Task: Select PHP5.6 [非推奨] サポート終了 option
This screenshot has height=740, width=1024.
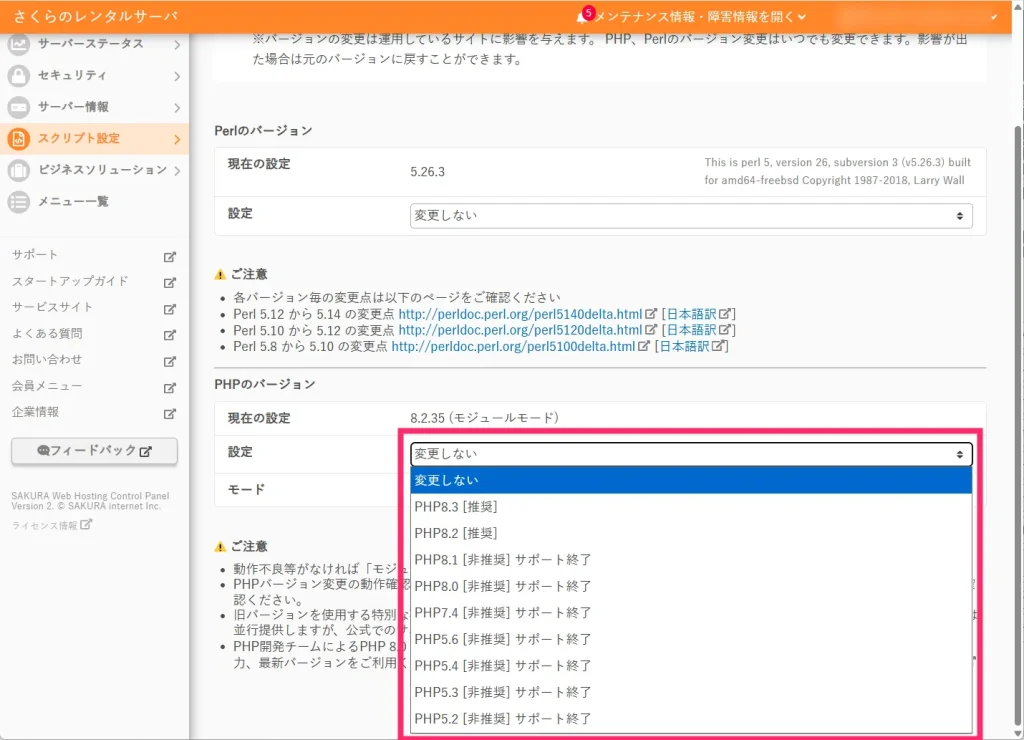Action: pos(691,639)
